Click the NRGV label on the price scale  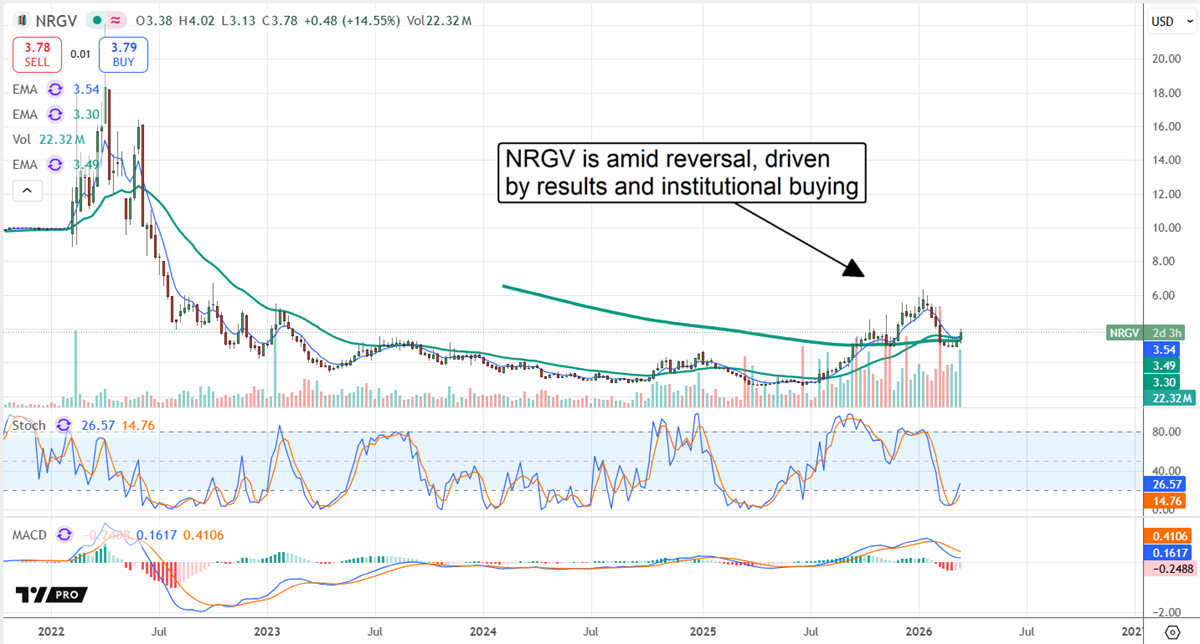click(x=1124, y=333)
